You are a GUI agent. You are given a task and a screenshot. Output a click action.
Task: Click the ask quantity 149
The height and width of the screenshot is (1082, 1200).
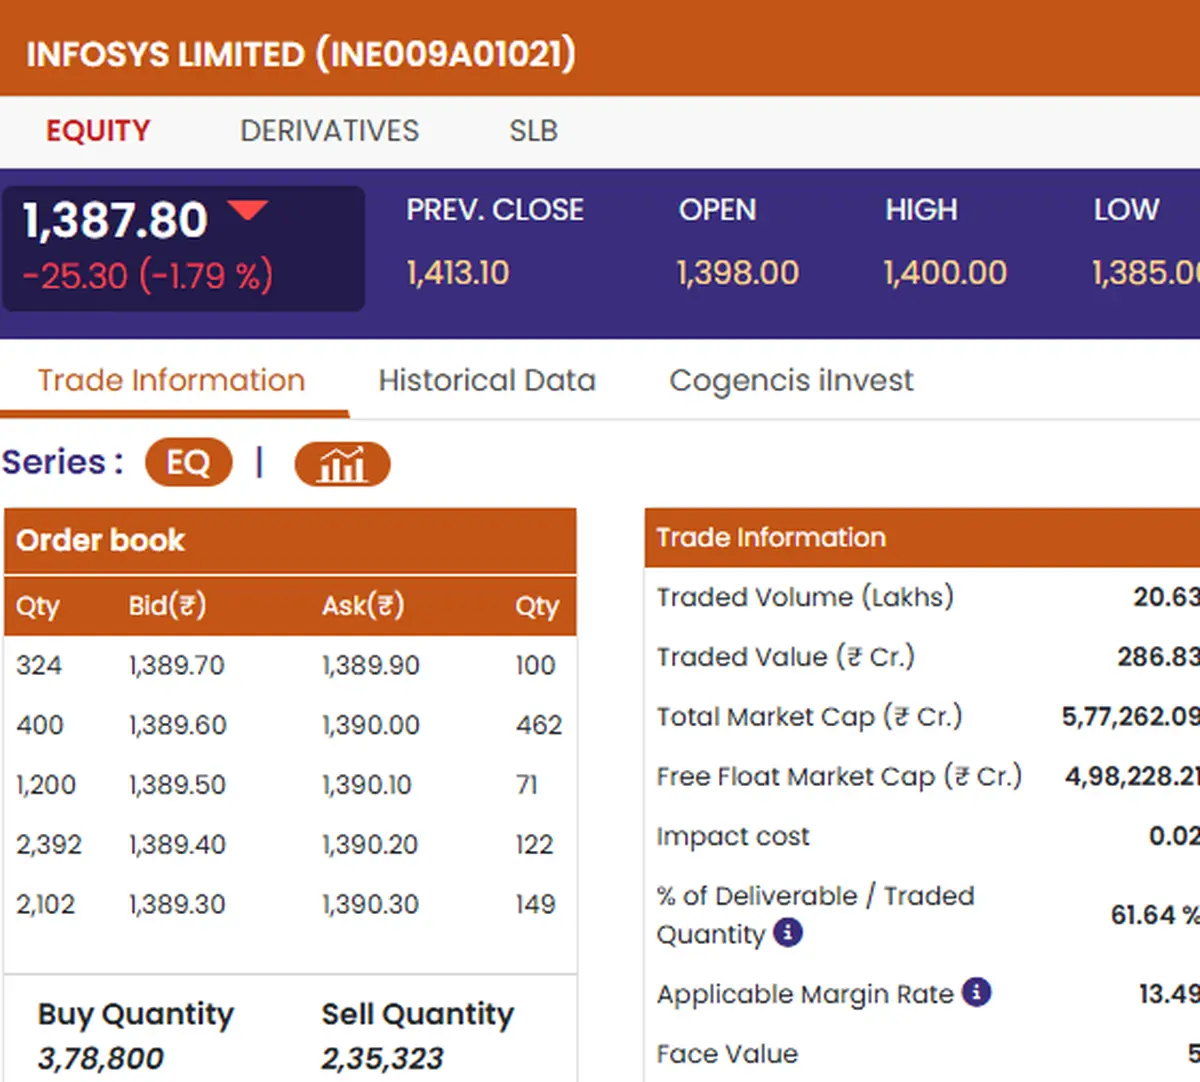(x=535, y=905)
